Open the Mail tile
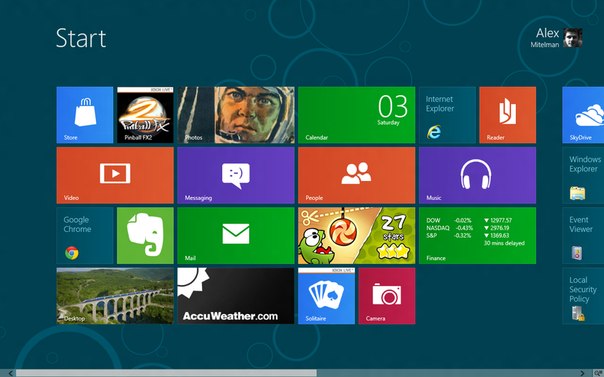The width and height of the screenshot is (604, 377). pos(236,236)
